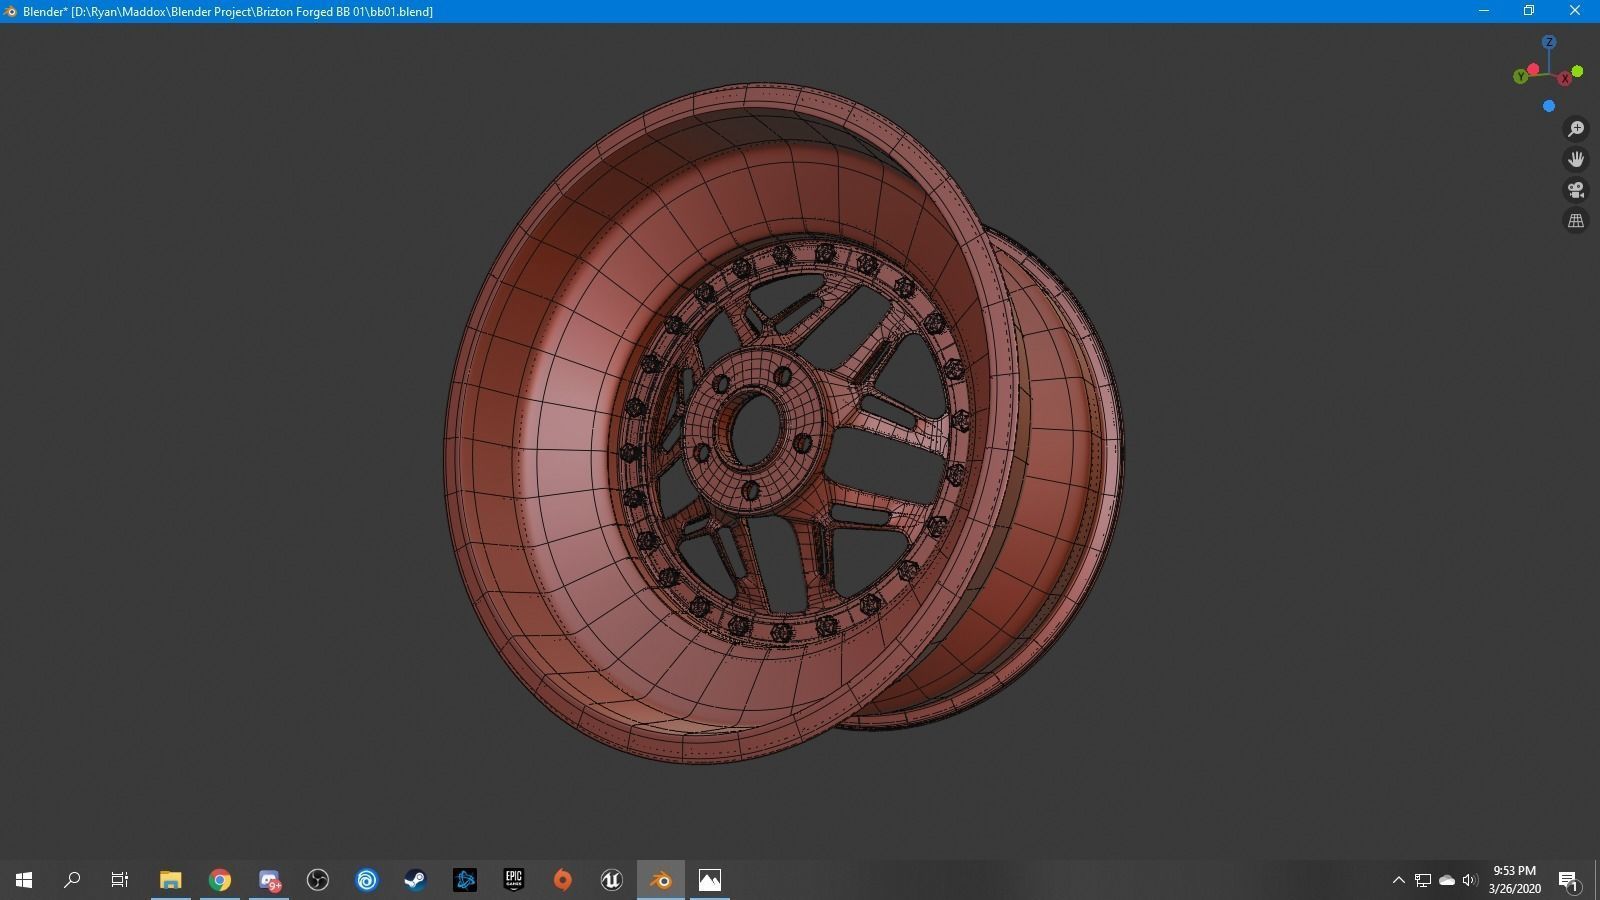Viewport: 1600px width, 900px height.
Task: Close the Blender window
Action: click(1575, 11)
